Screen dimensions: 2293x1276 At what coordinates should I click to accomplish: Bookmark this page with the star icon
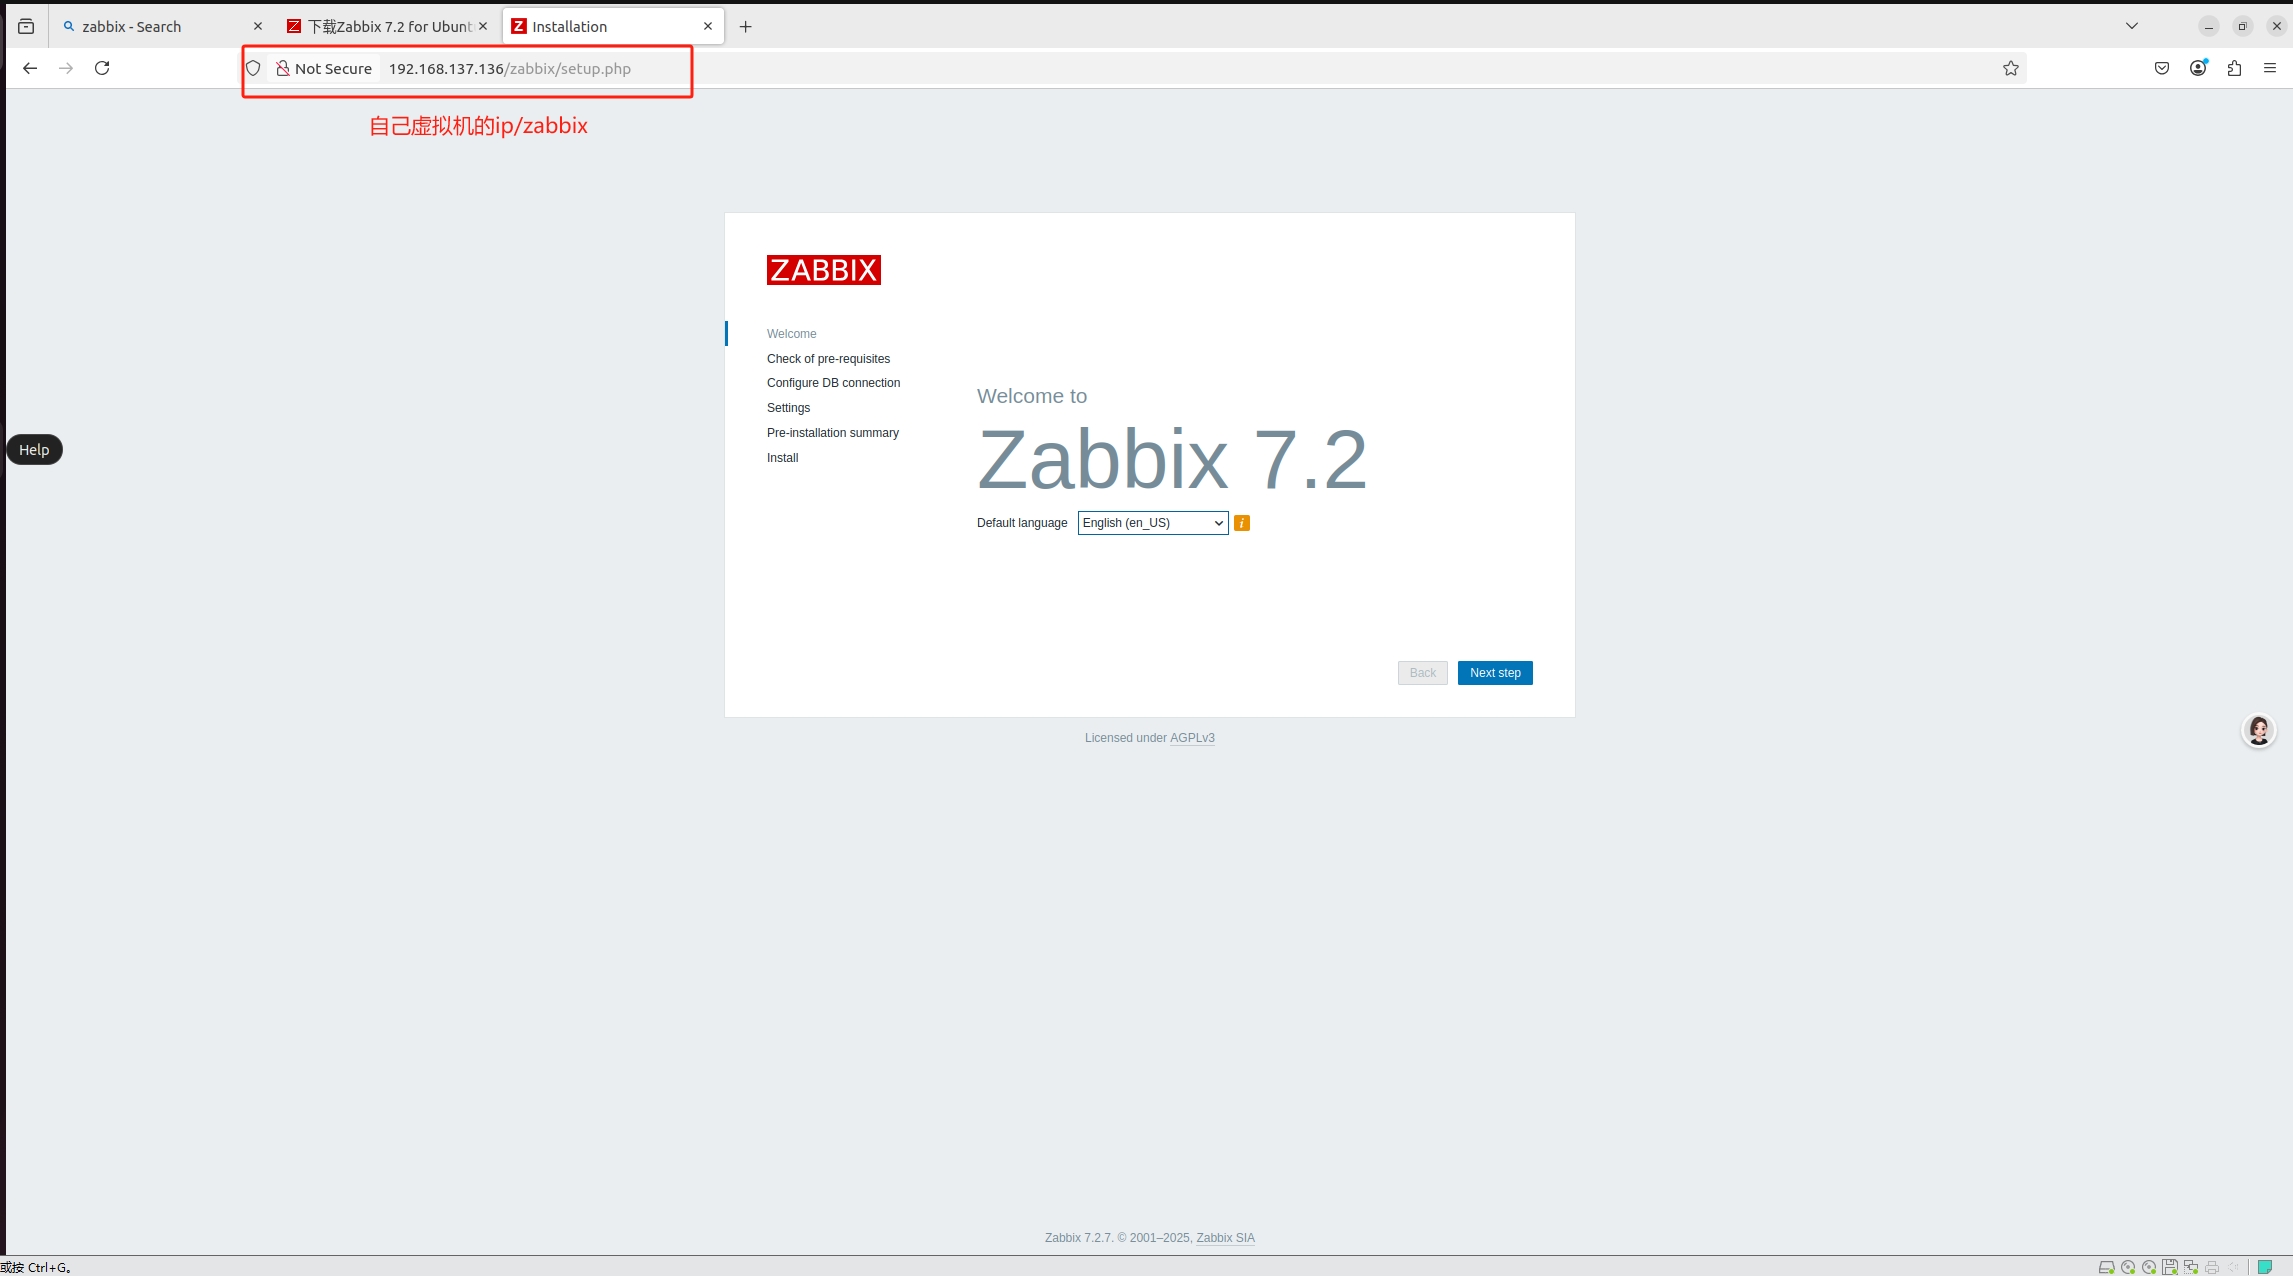pos(2011,68)
